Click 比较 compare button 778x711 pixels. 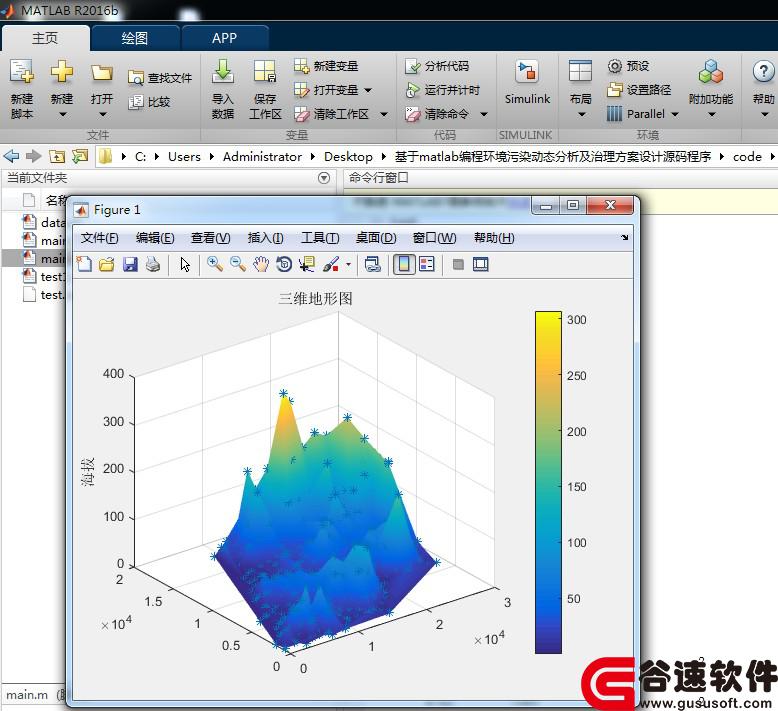click(x=149, y=102)
